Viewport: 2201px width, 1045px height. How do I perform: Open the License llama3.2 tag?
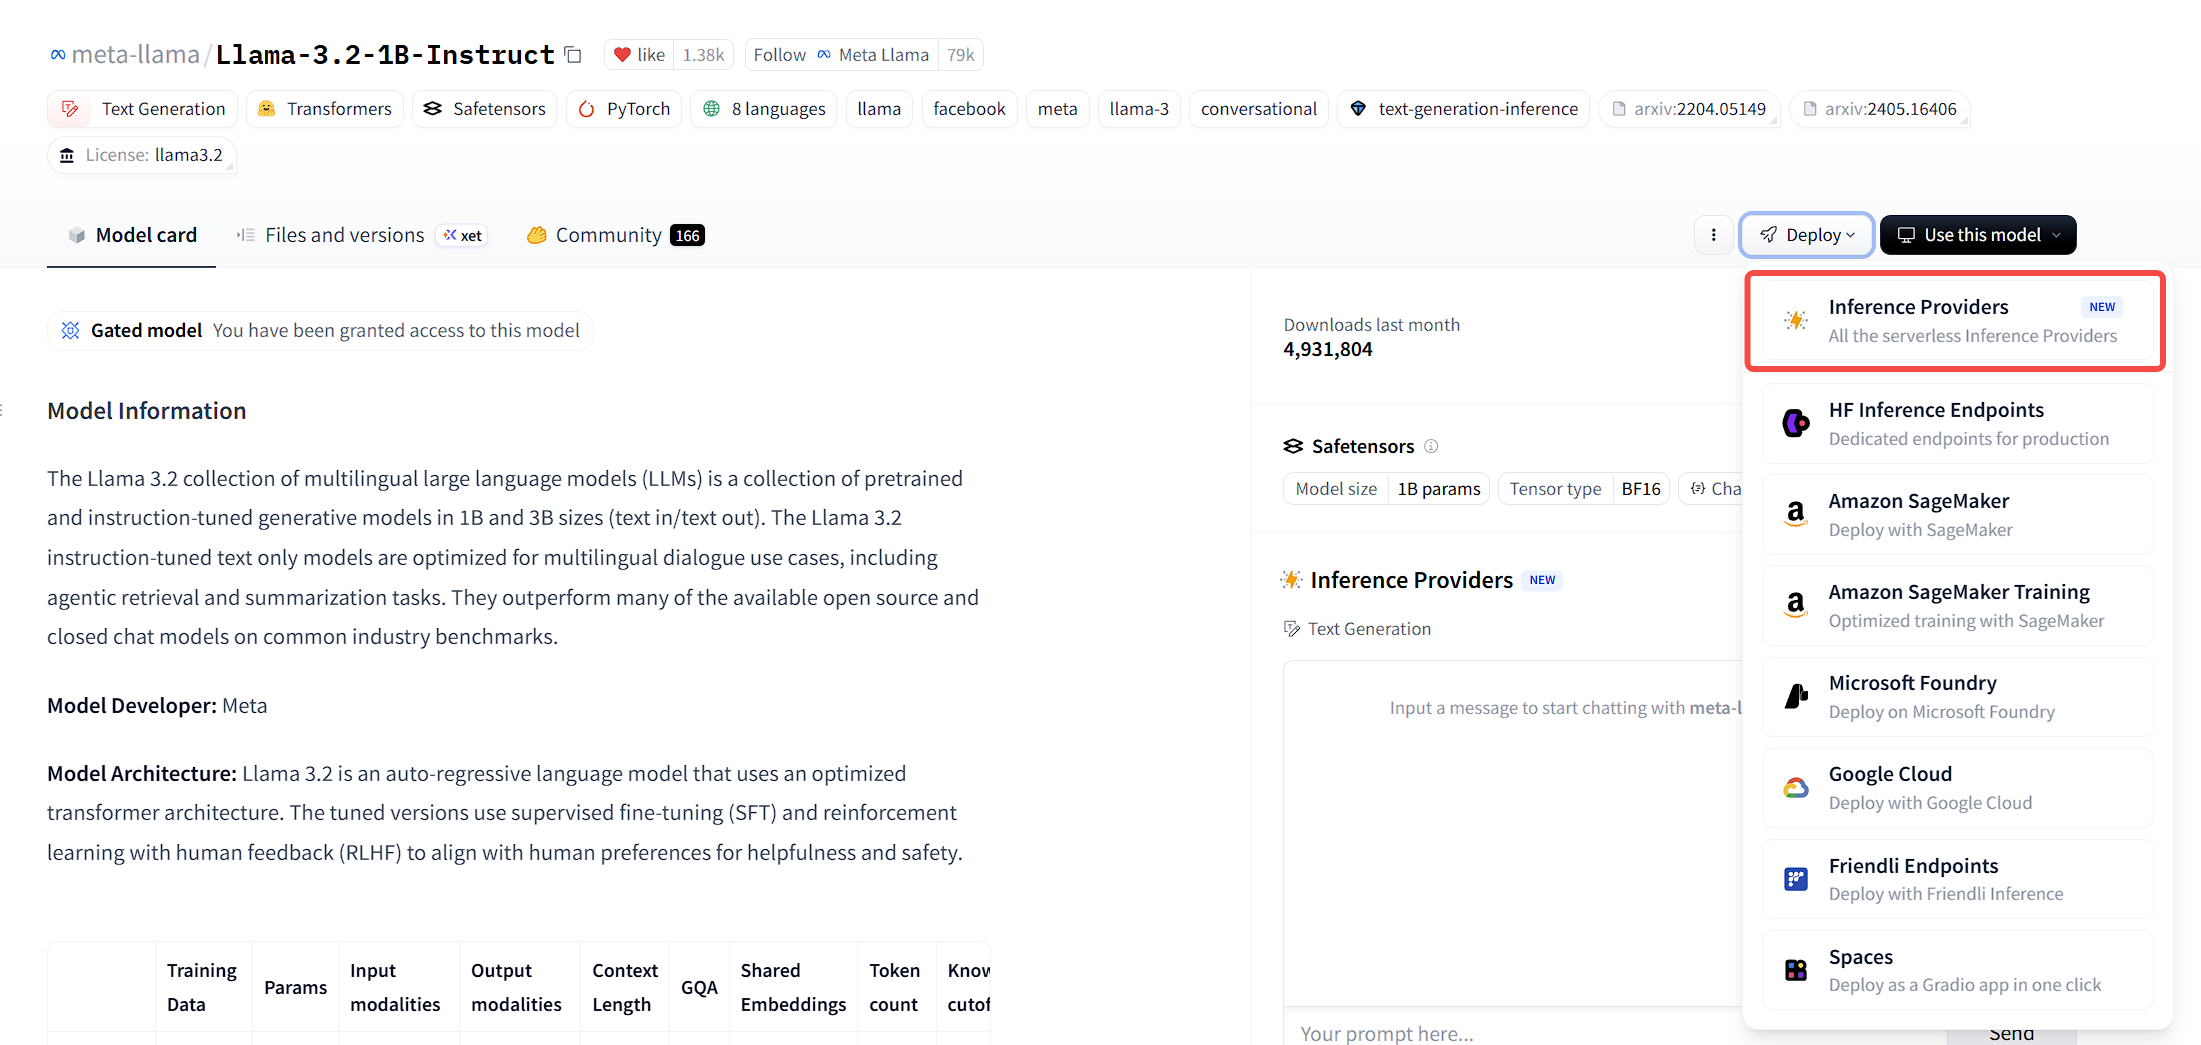(142, 155)
